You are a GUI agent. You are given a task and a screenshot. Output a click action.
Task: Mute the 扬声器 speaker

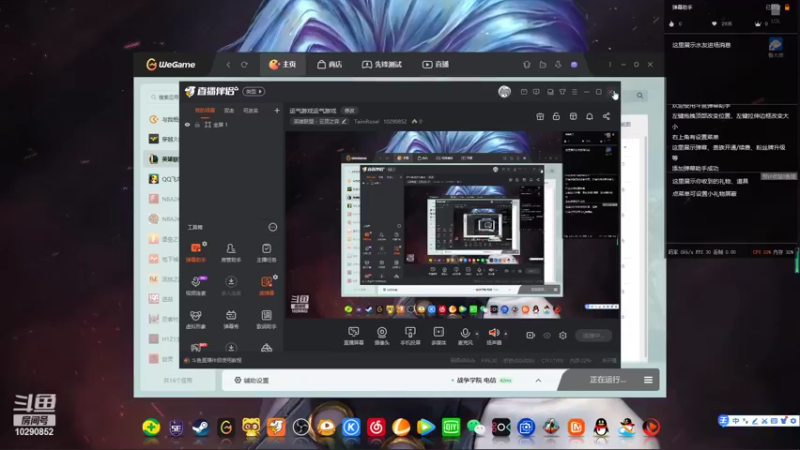493,336
